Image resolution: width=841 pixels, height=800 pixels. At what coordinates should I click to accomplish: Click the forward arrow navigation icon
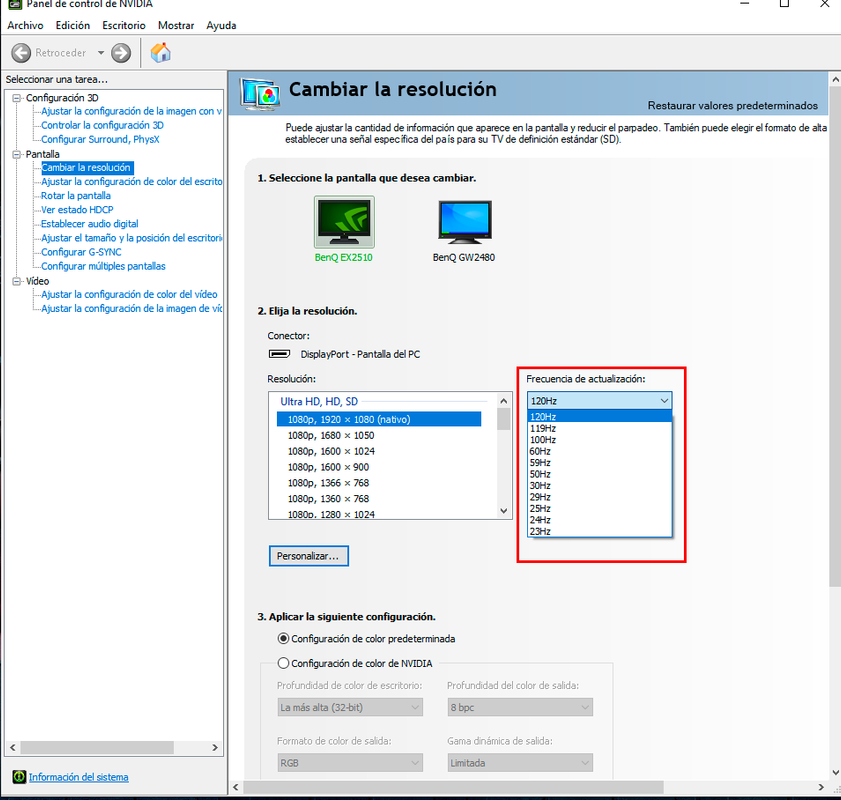[121, 53]
